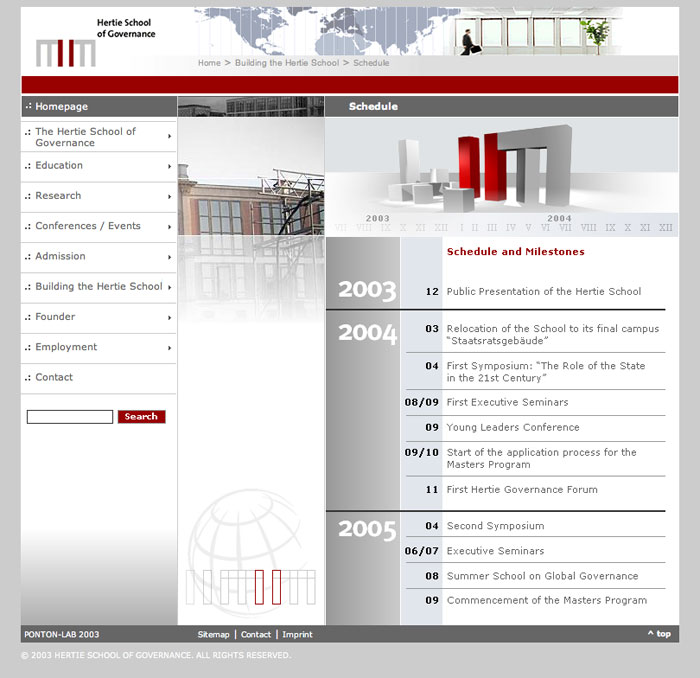
Task: Click 'Summer School on Global Governance'
Action: pos(542,576)
